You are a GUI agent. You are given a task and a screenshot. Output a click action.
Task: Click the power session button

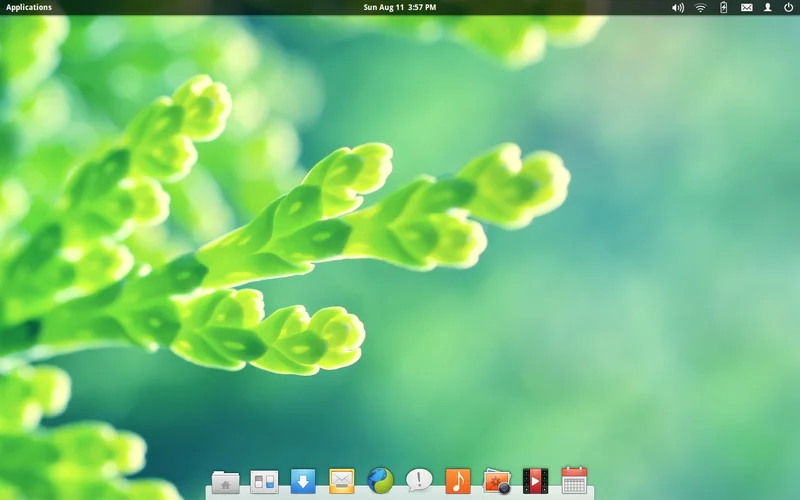pyautogui.click(x=788, y=7)
